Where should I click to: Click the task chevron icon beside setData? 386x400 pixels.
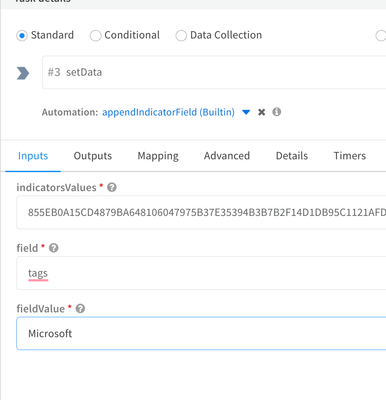23,73
